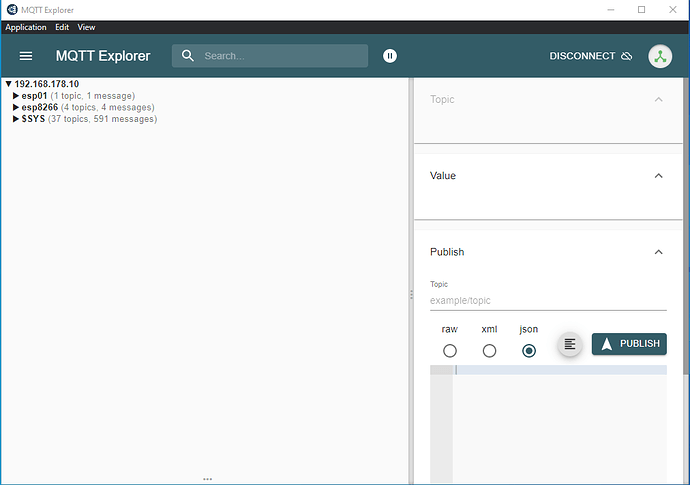690x485 pixels.
Task: Click the Value panel heading
Action: (443, 176)
